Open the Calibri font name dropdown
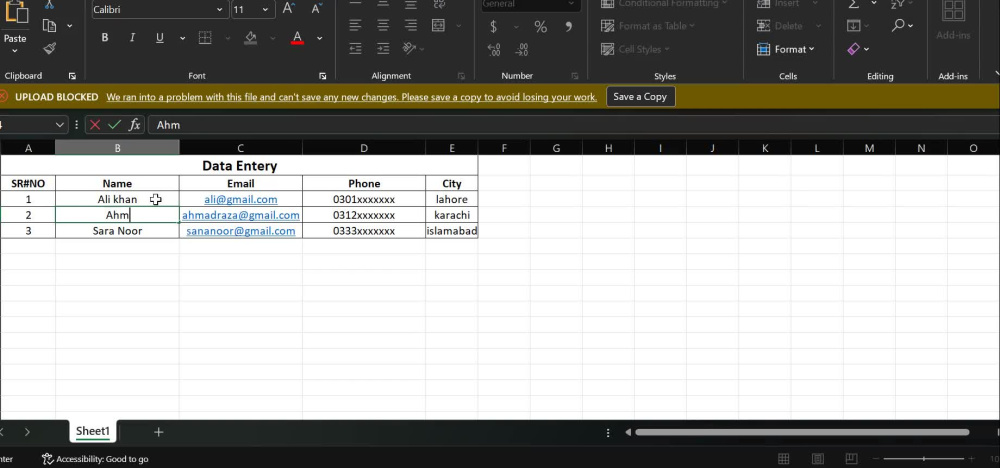Viewport: 1000px width, 468px height. tap(220, 10)
